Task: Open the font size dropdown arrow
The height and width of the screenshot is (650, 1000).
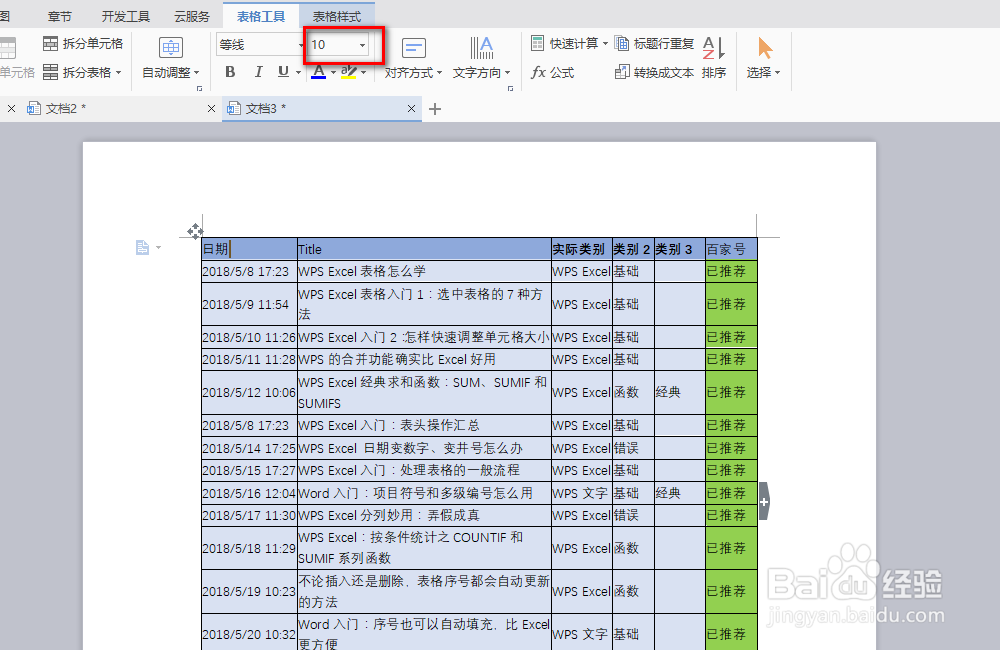Action: click(x=362, y=45)
